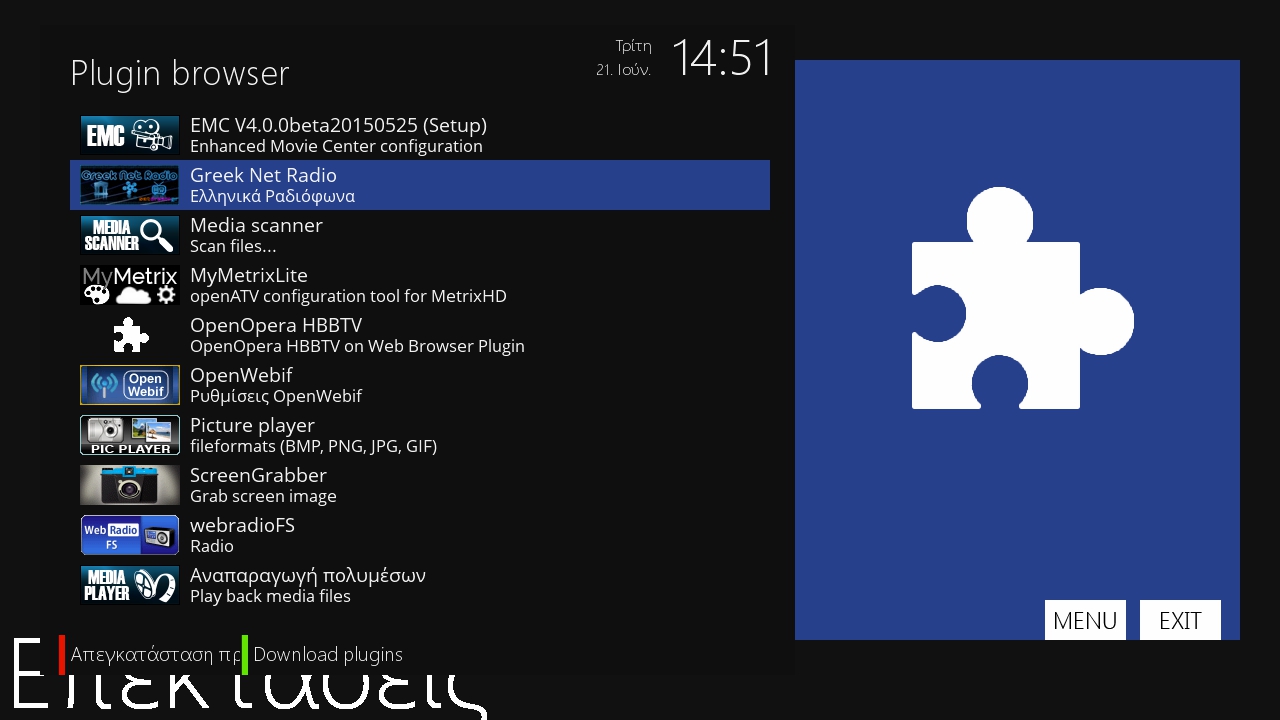Select the ScreenGrabber camera icon
The image size is (1280, 720).
pyautogui.click(x=130, y=485)
